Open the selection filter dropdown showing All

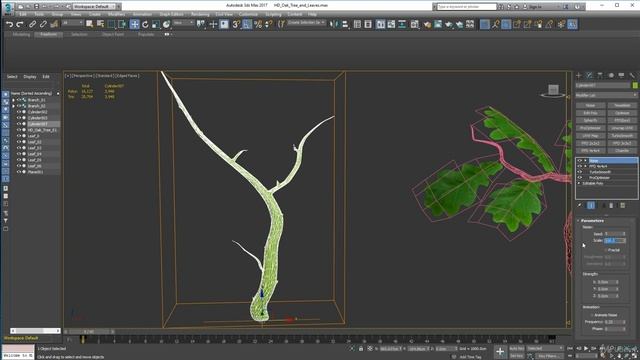click(73, 23)
